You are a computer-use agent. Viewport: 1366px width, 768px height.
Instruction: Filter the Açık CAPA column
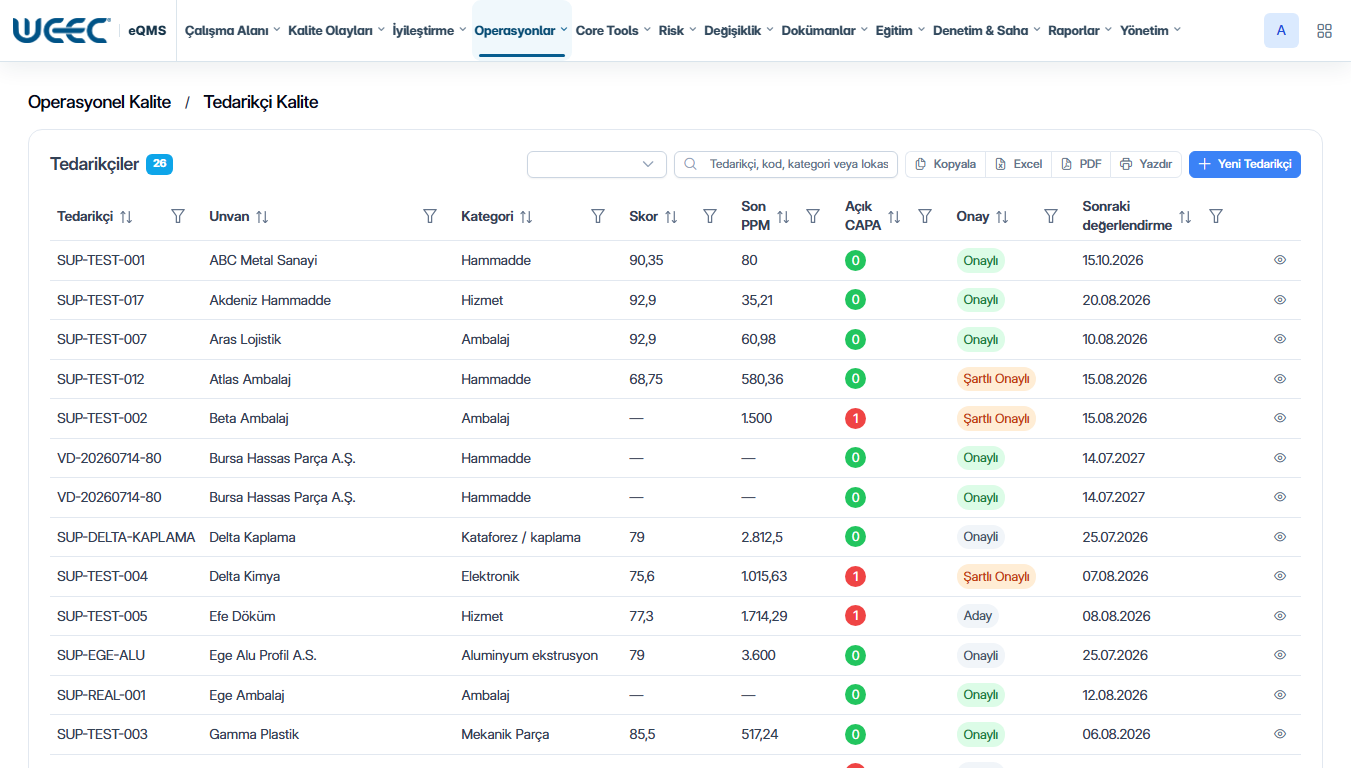[x=925, y=216]
